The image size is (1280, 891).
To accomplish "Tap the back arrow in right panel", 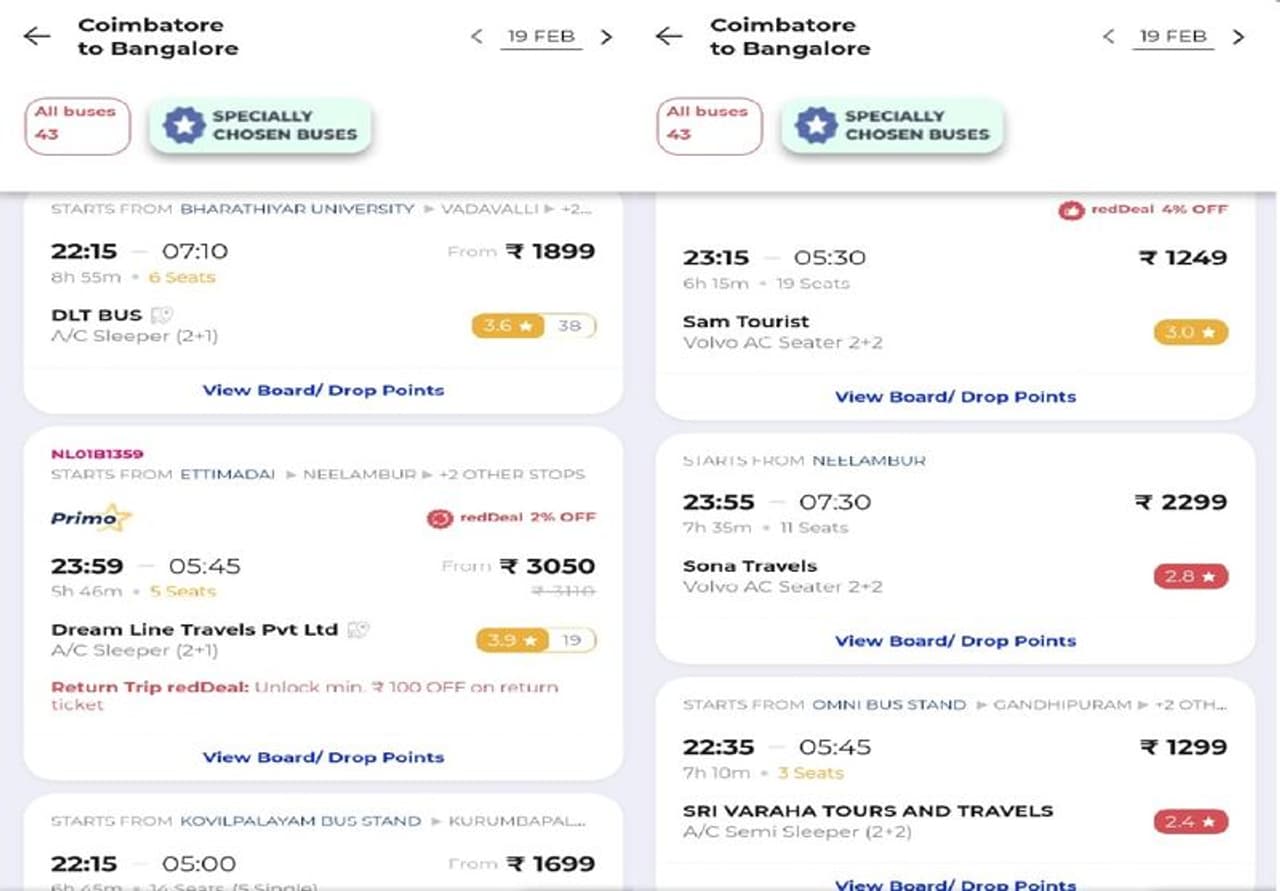I will tap(669, 37).
